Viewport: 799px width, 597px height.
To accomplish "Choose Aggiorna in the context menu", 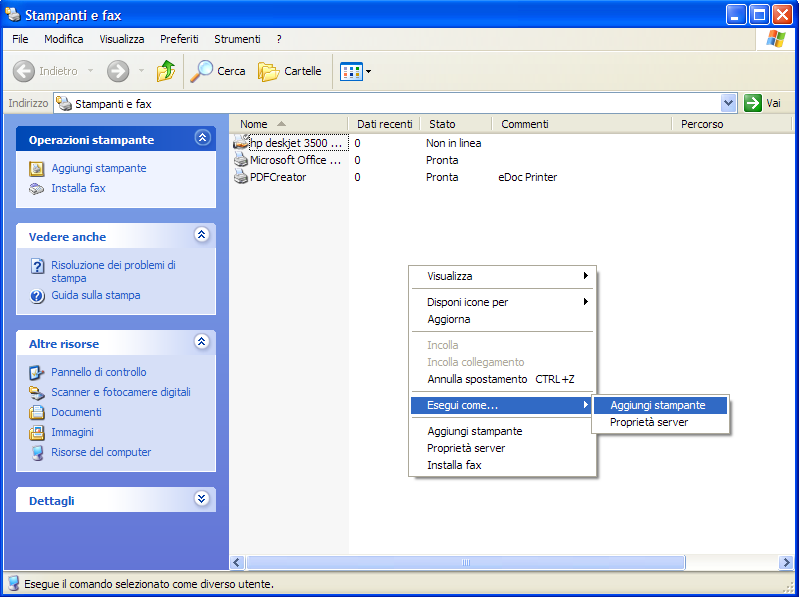I will click(x=502, y=319).
